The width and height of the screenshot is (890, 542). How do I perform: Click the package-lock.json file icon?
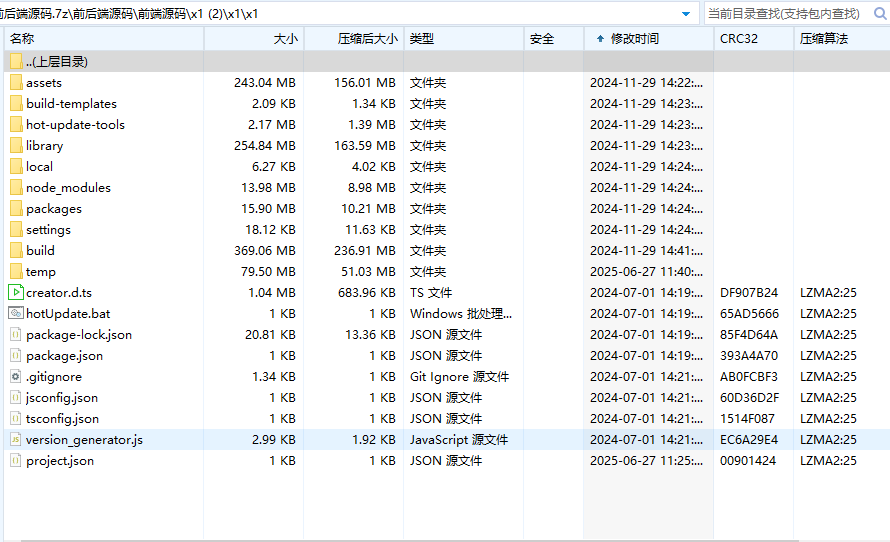(15, 335)
